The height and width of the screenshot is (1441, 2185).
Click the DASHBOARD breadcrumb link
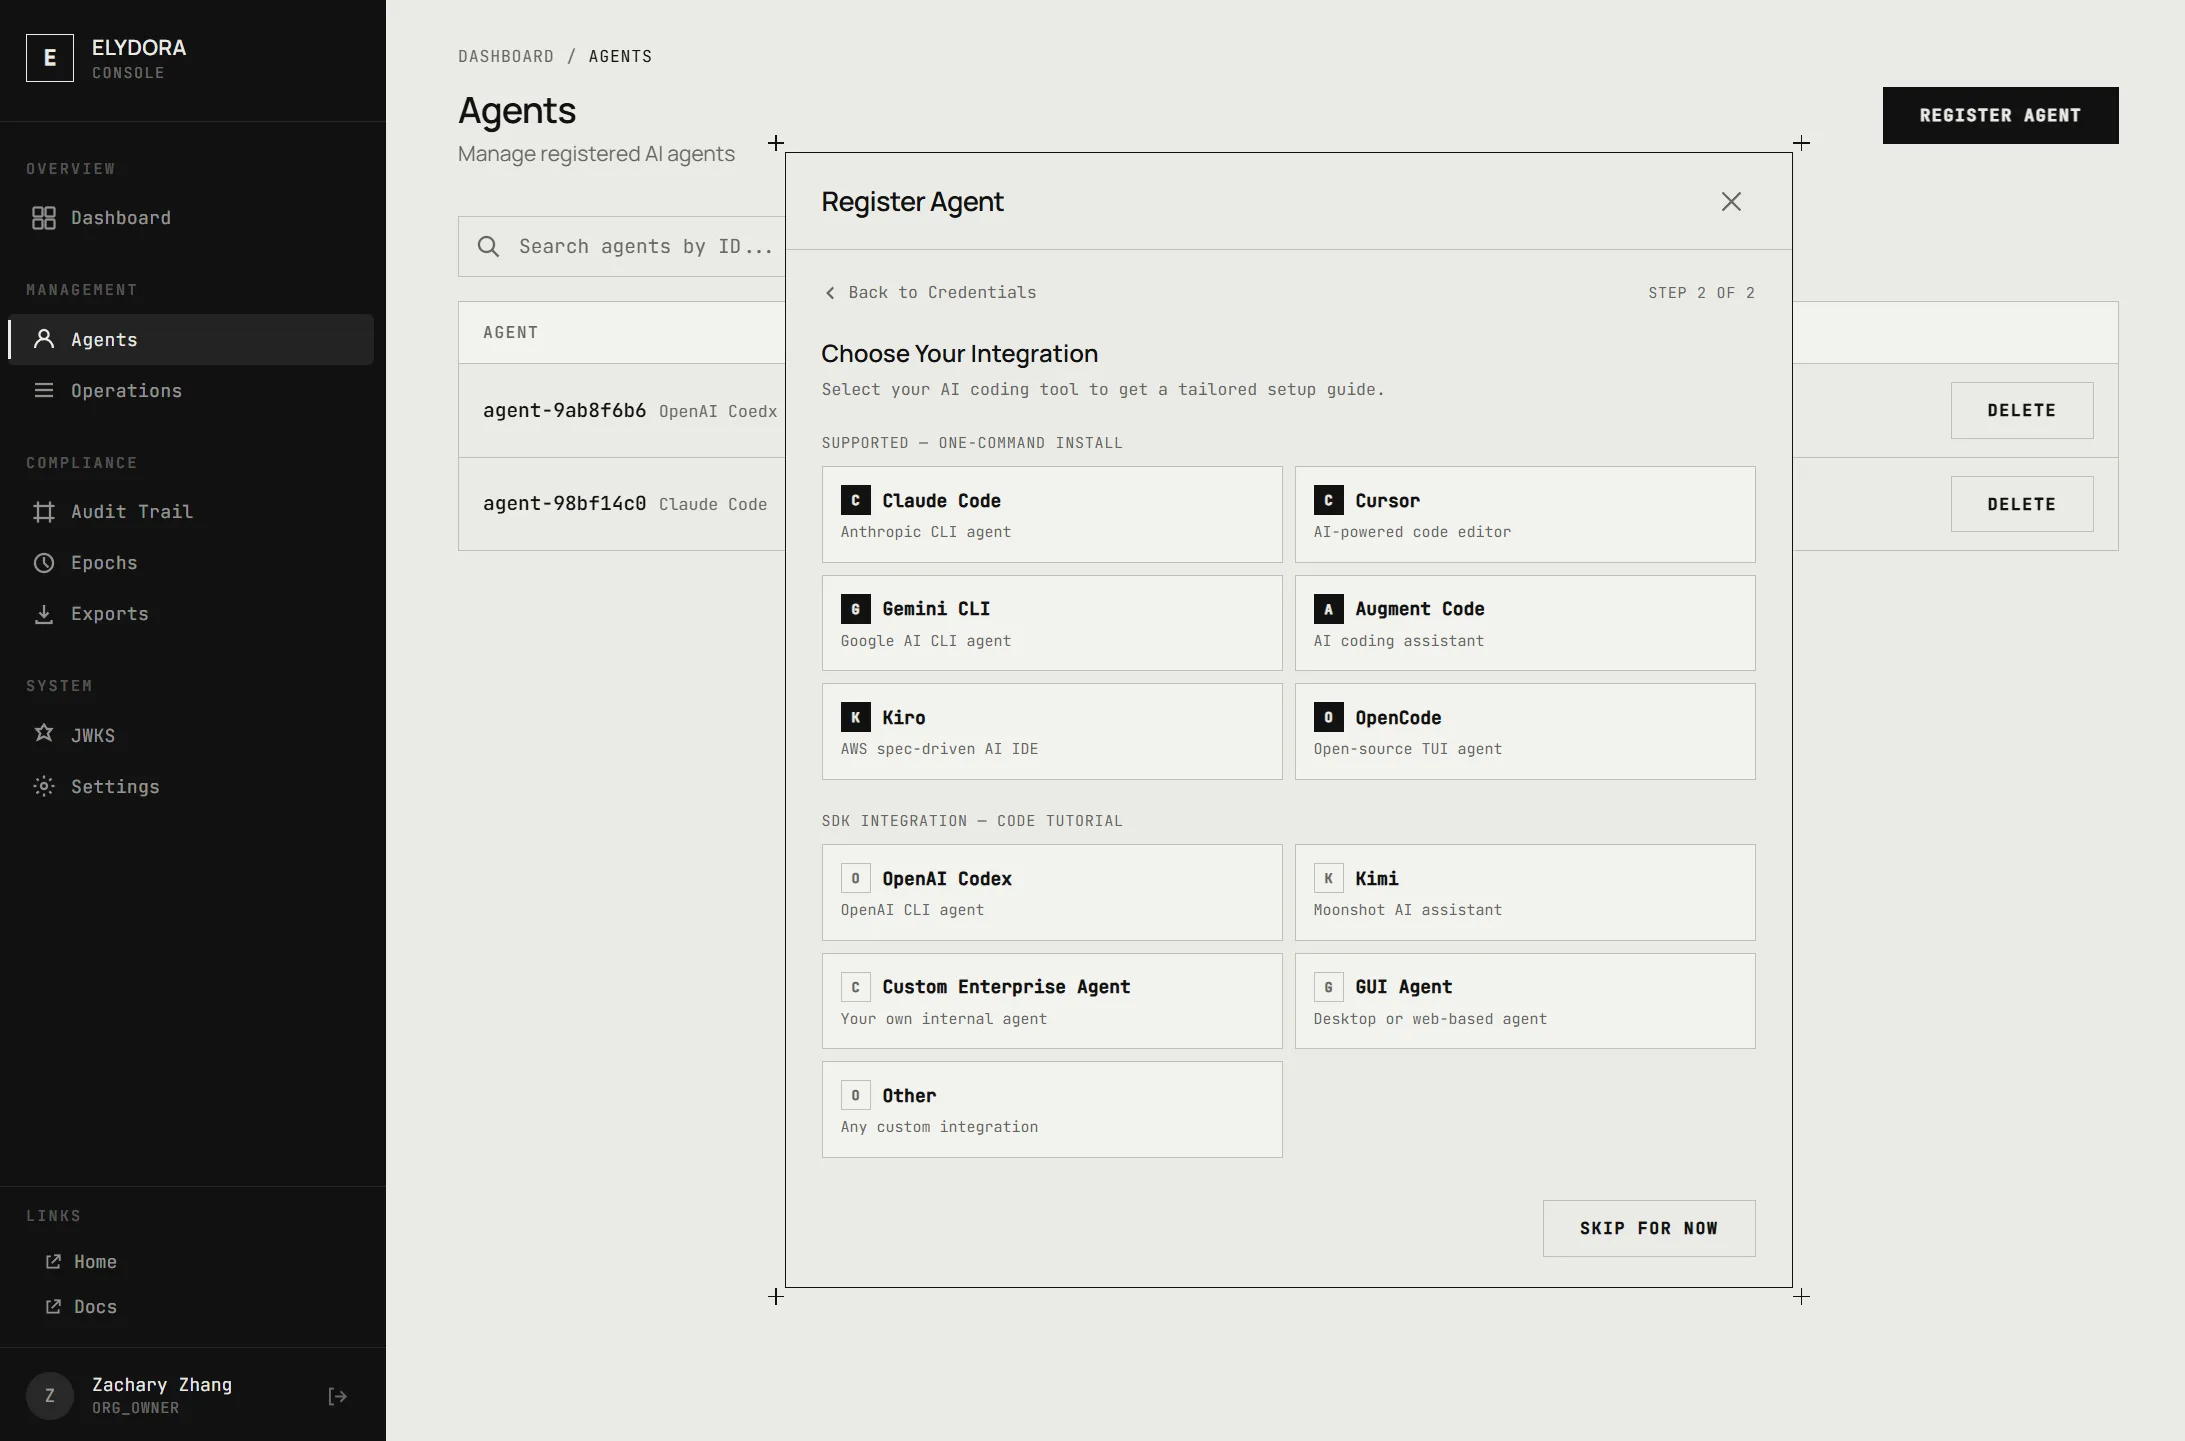[507, 56]
